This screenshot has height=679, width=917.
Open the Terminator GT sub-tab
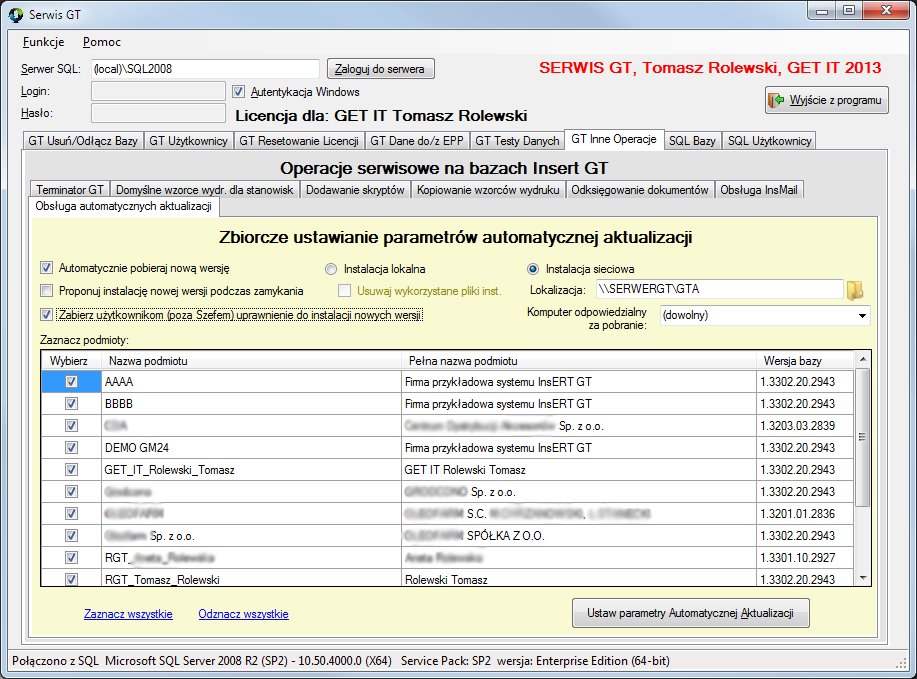pyautogui.click(x=70, y=190)
